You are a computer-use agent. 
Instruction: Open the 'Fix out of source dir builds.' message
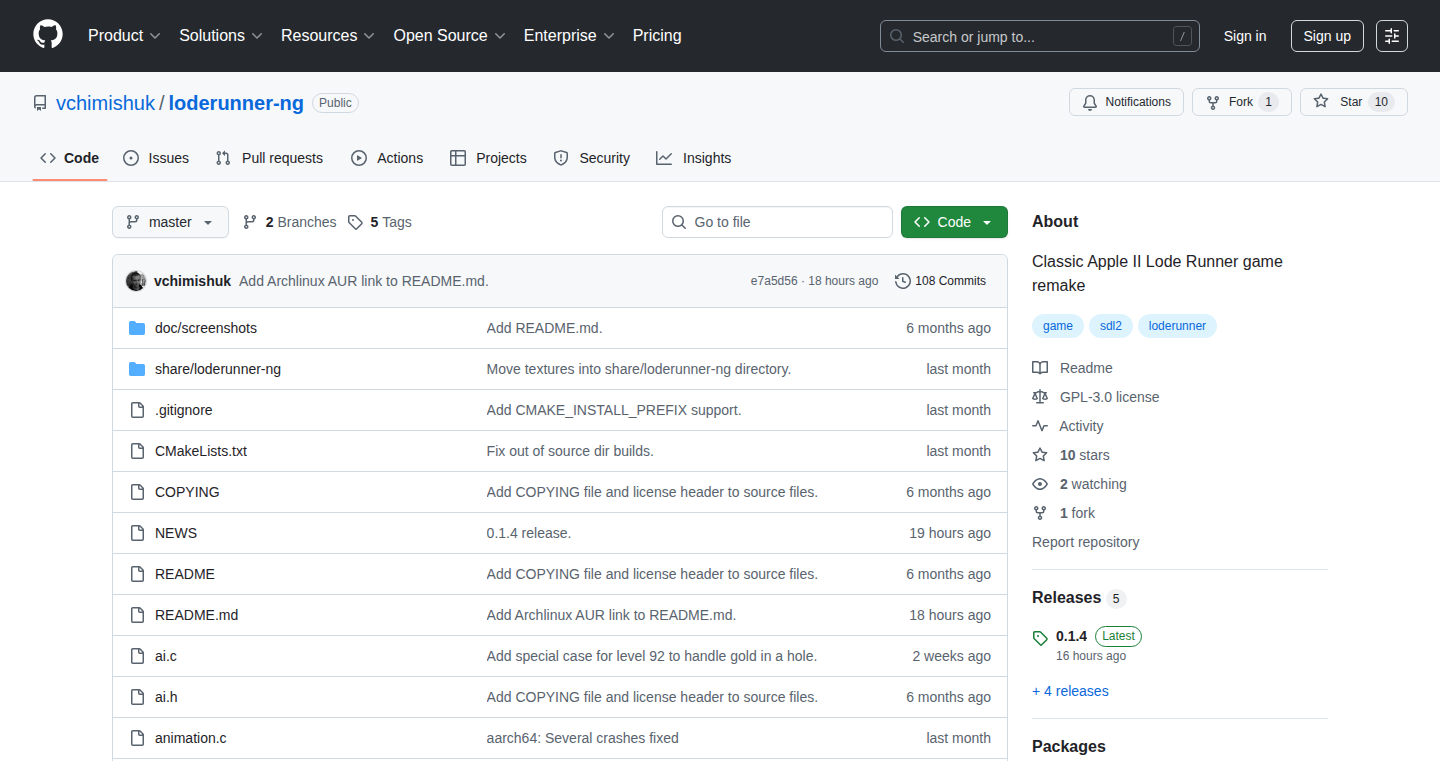pyautogui.click(x=570, y=451)
